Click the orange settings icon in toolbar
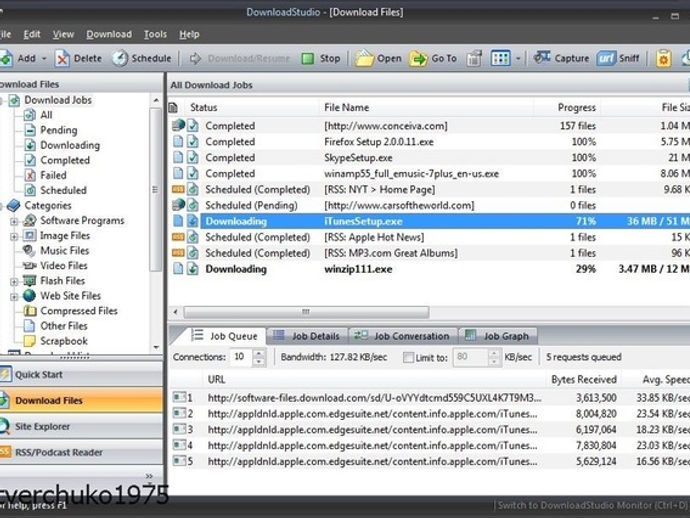 point(664,58)
